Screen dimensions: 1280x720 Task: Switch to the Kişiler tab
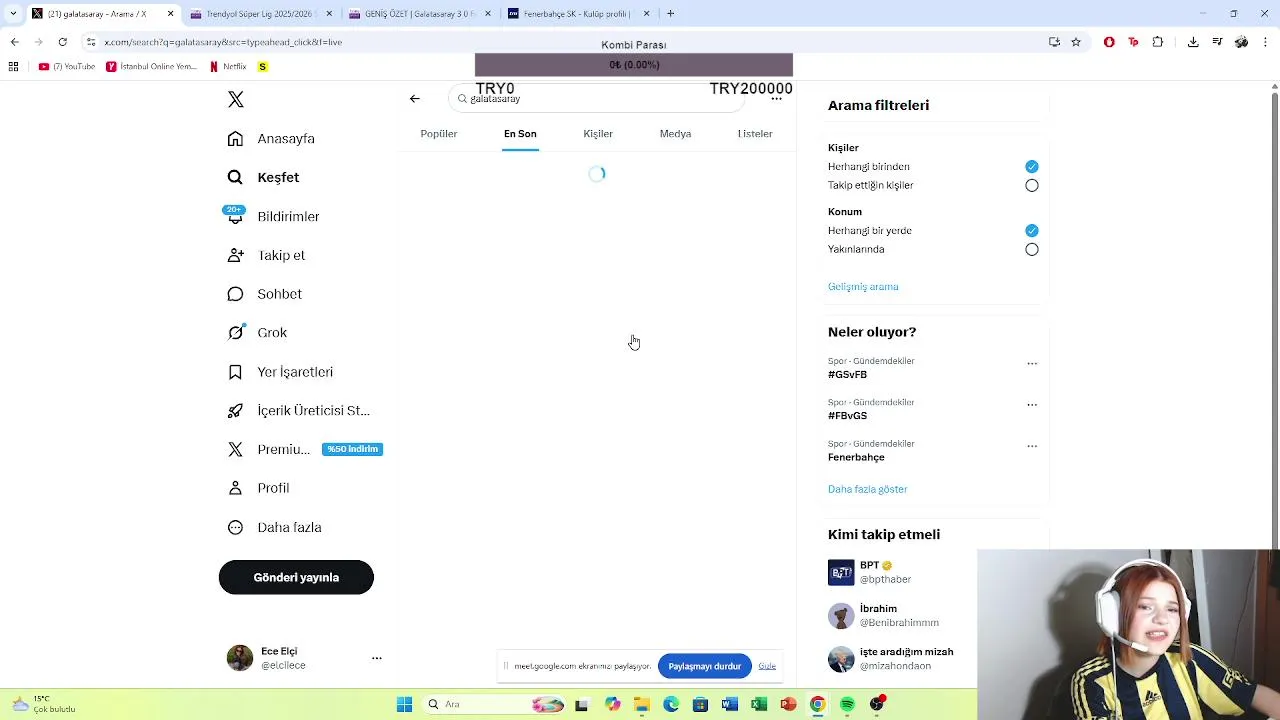click(x=598, y=134)
